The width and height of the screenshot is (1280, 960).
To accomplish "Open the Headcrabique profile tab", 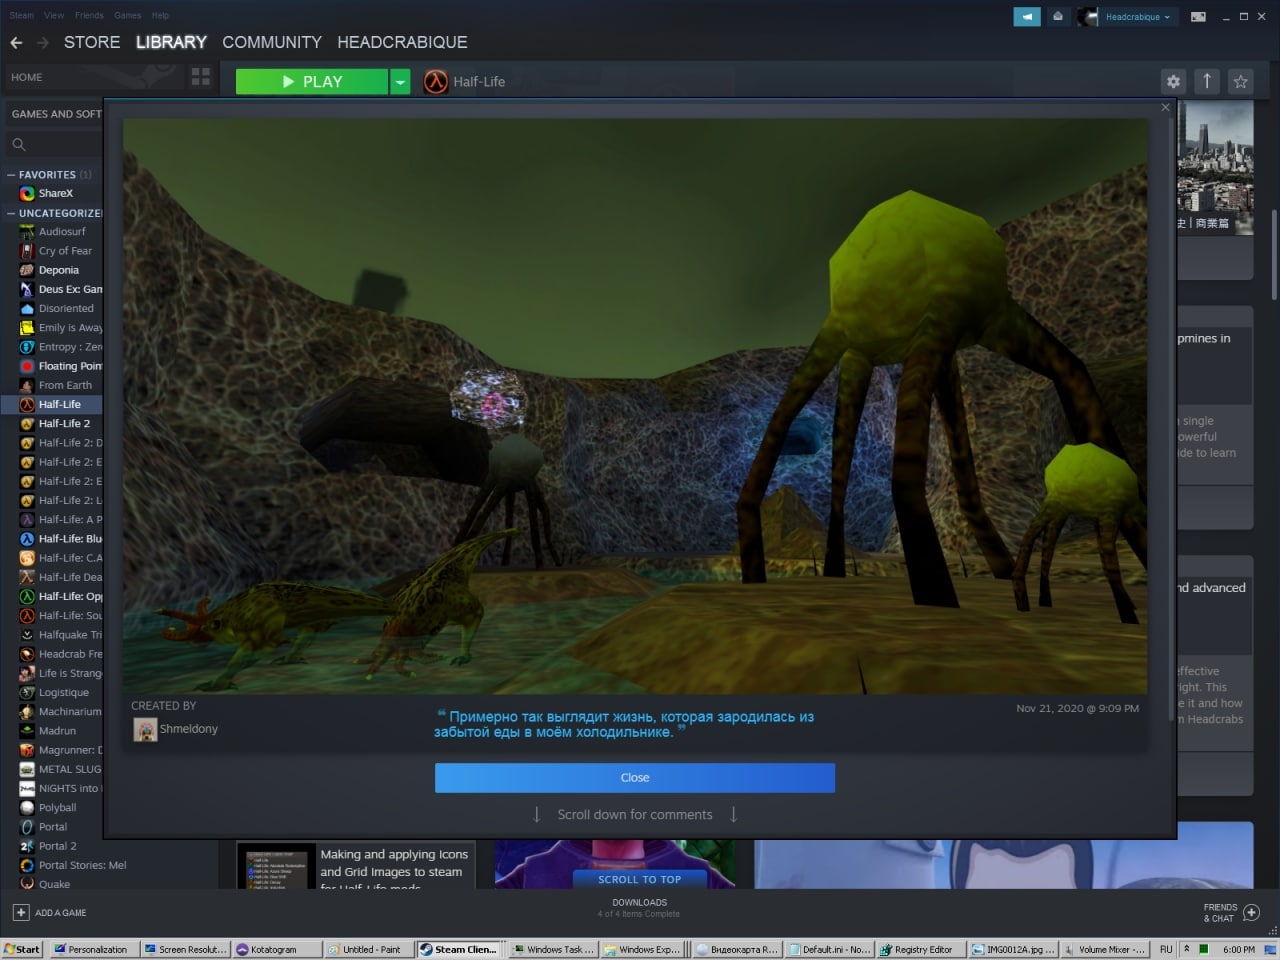I will pyautogui.click(x=402, y=42).
